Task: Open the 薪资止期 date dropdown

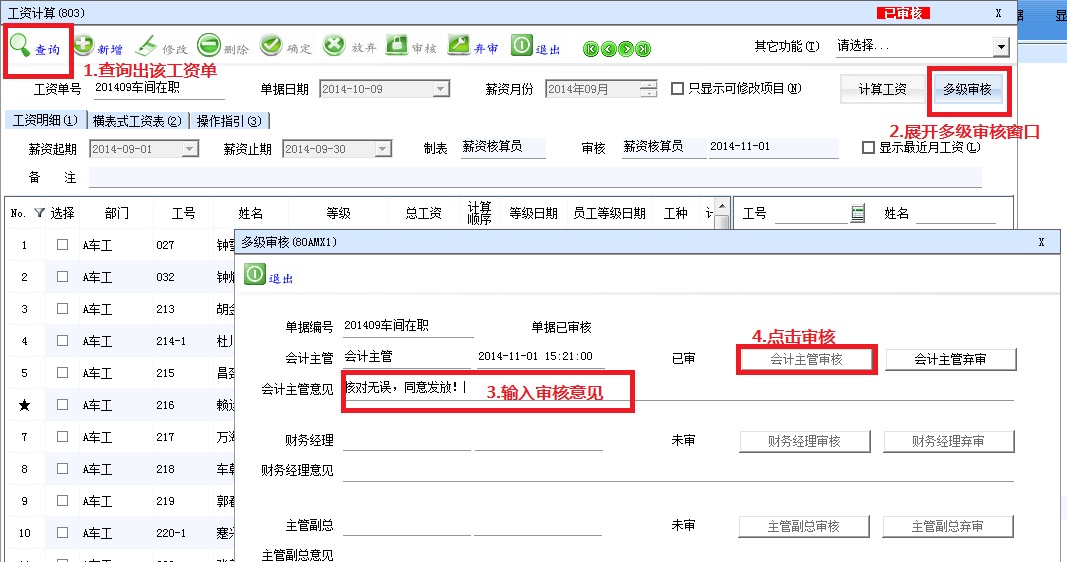Action: click(383, 149)
